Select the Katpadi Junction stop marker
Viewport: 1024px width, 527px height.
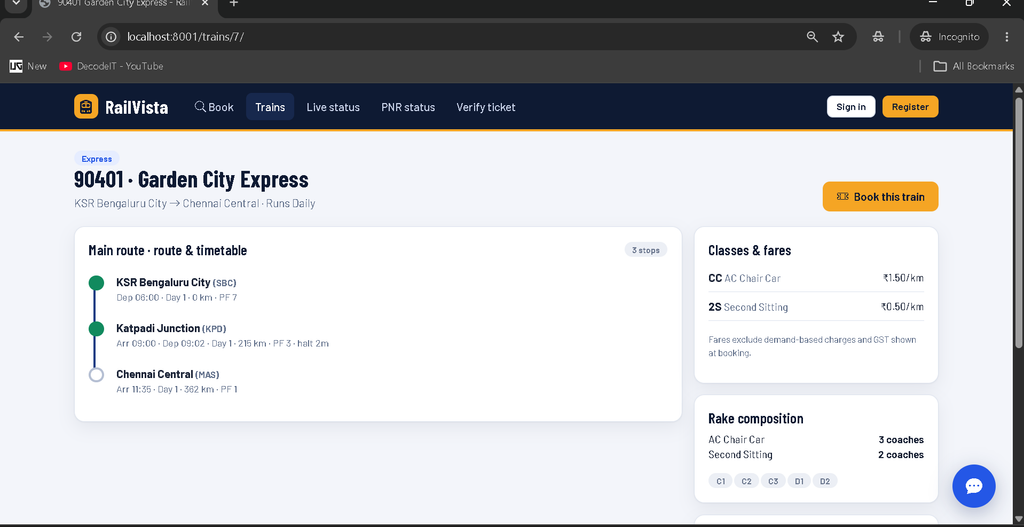click(96, 328)
